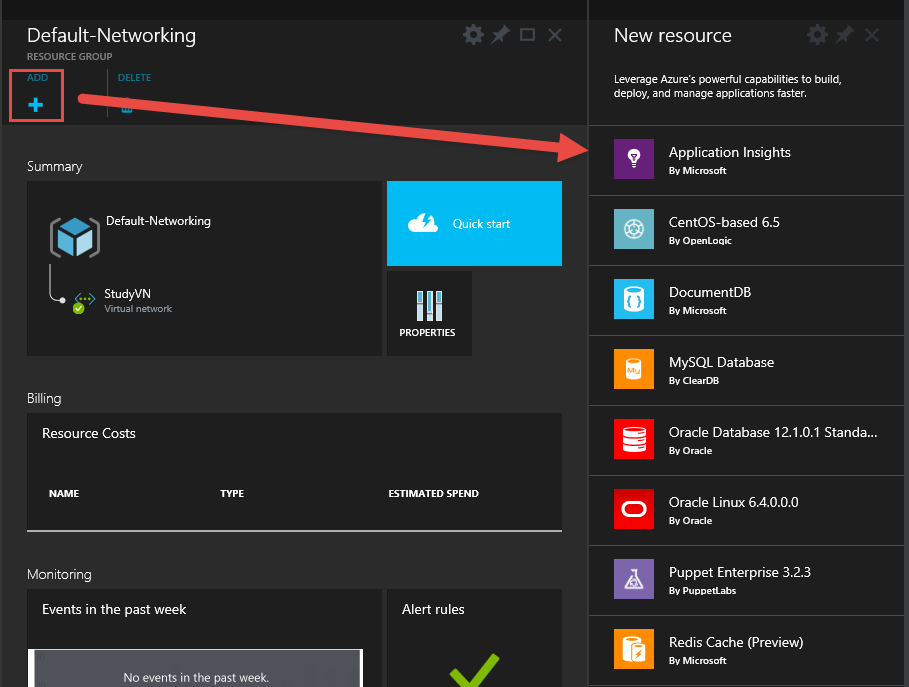The height and width of the screenshot is (687, 909).
Task: Click the ADD command label
Action: click(37, 78)
